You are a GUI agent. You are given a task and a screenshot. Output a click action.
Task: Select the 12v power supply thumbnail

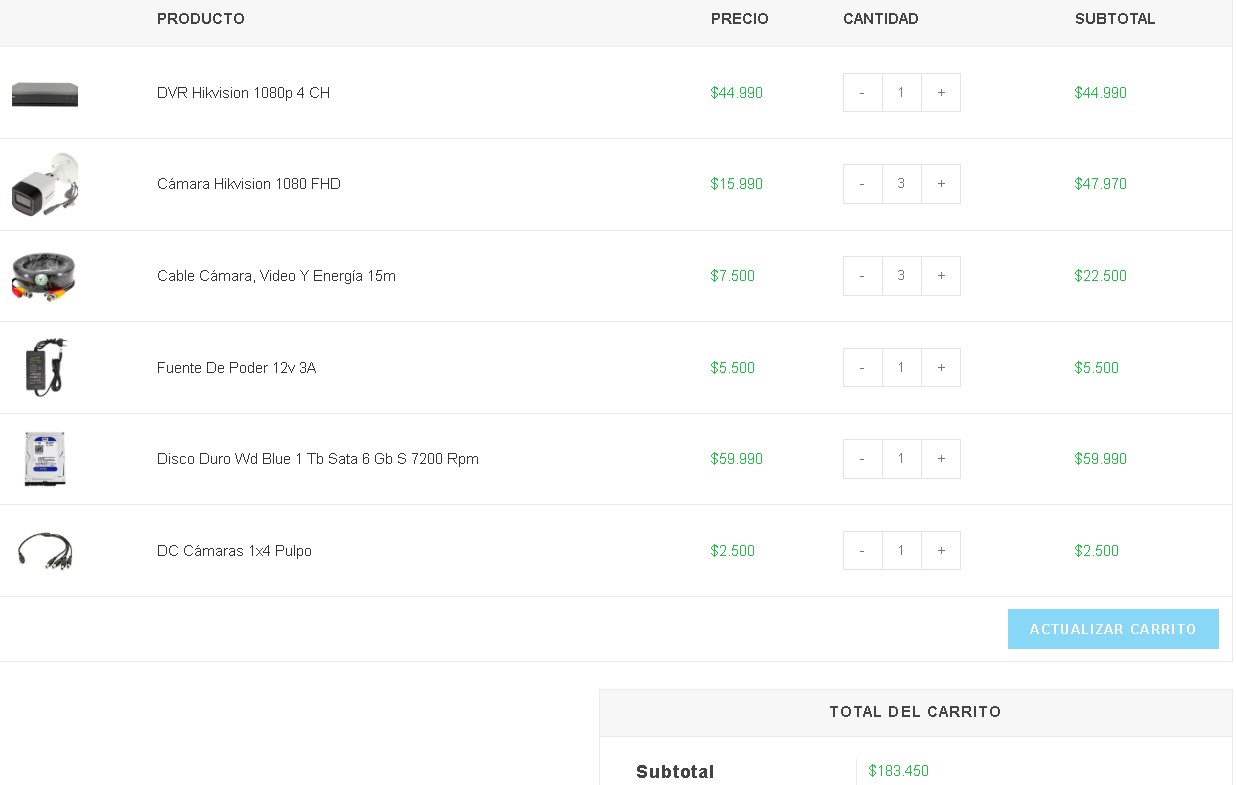click(x=45, y=367)
